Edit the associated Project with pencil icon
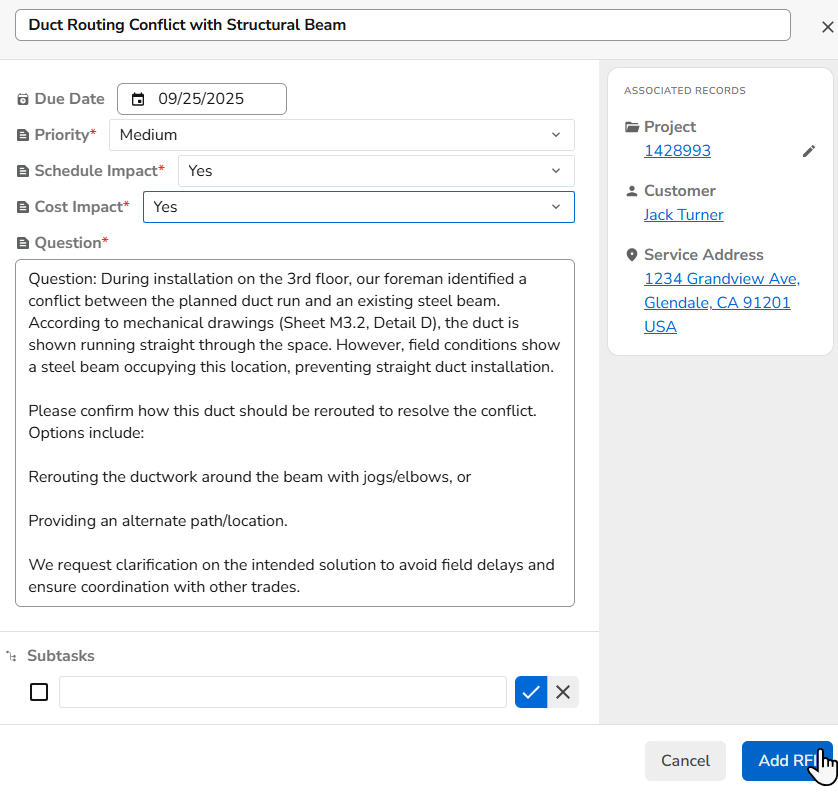The width and height of the screenshot is (838, 793). click(x=809, y=152)
